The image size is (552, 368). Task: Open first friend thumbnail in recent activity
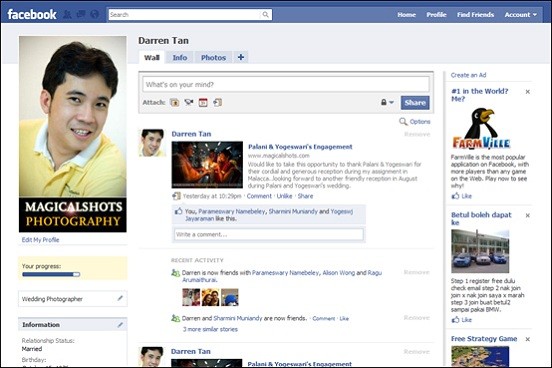[x=191, y=297]
